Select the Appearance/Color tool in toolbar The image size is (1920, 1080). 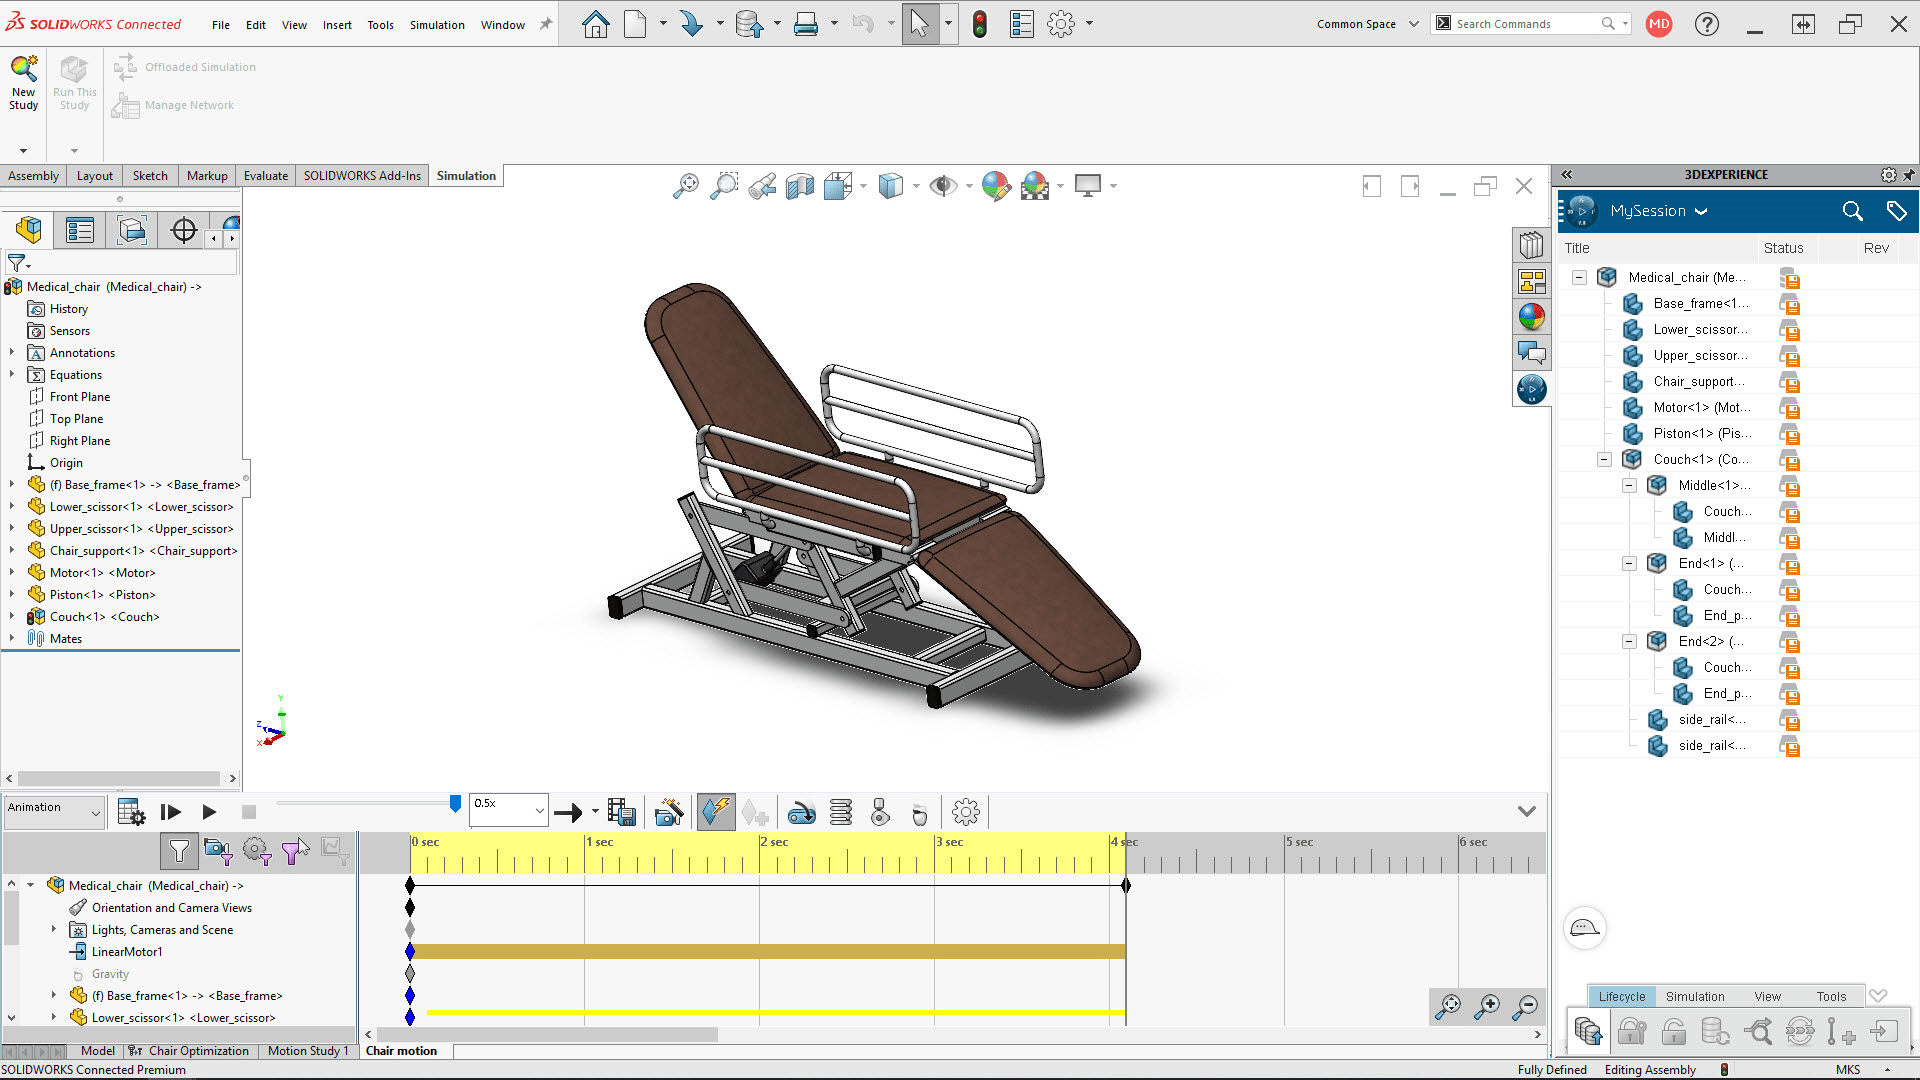point(993,186)
